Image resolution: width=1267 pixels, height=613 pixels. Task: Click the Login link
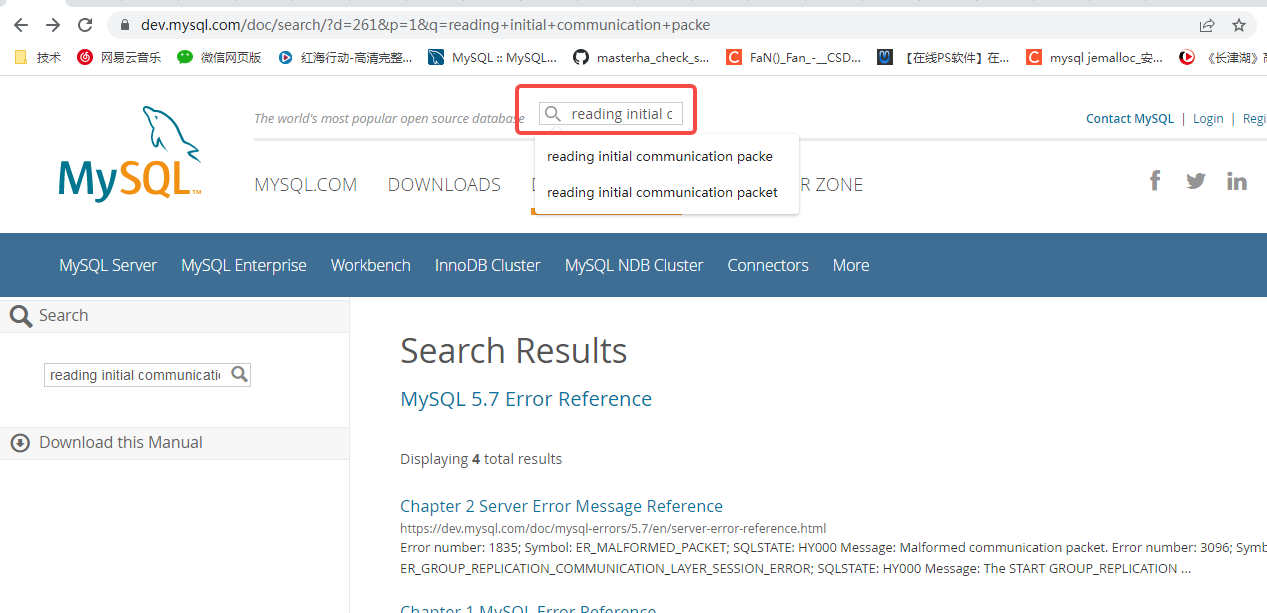click(1208, 118)
